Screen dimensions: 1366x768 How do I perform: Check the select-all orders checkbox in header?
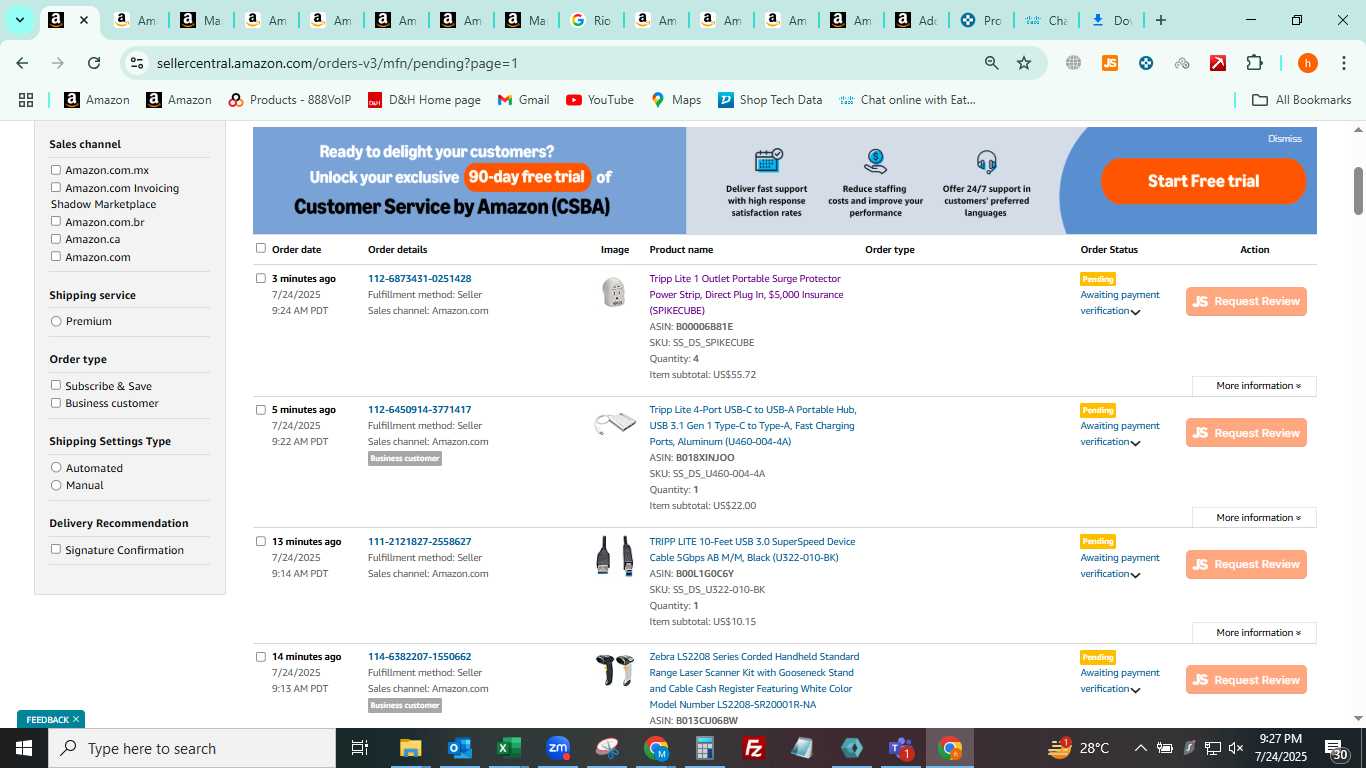(261, 248)
